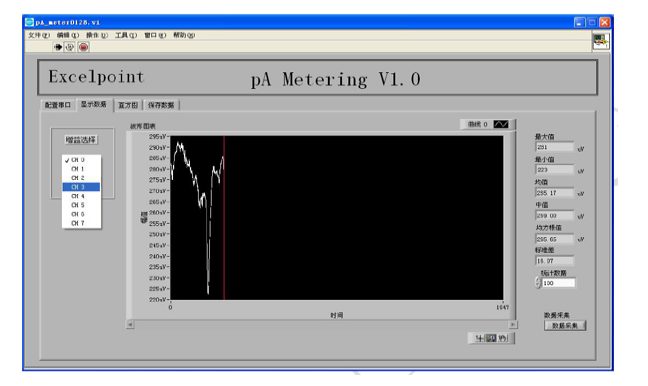Pick CH 1 in gain selection list
The height and width of the screenshot is (386, 648).
[81, 169]
